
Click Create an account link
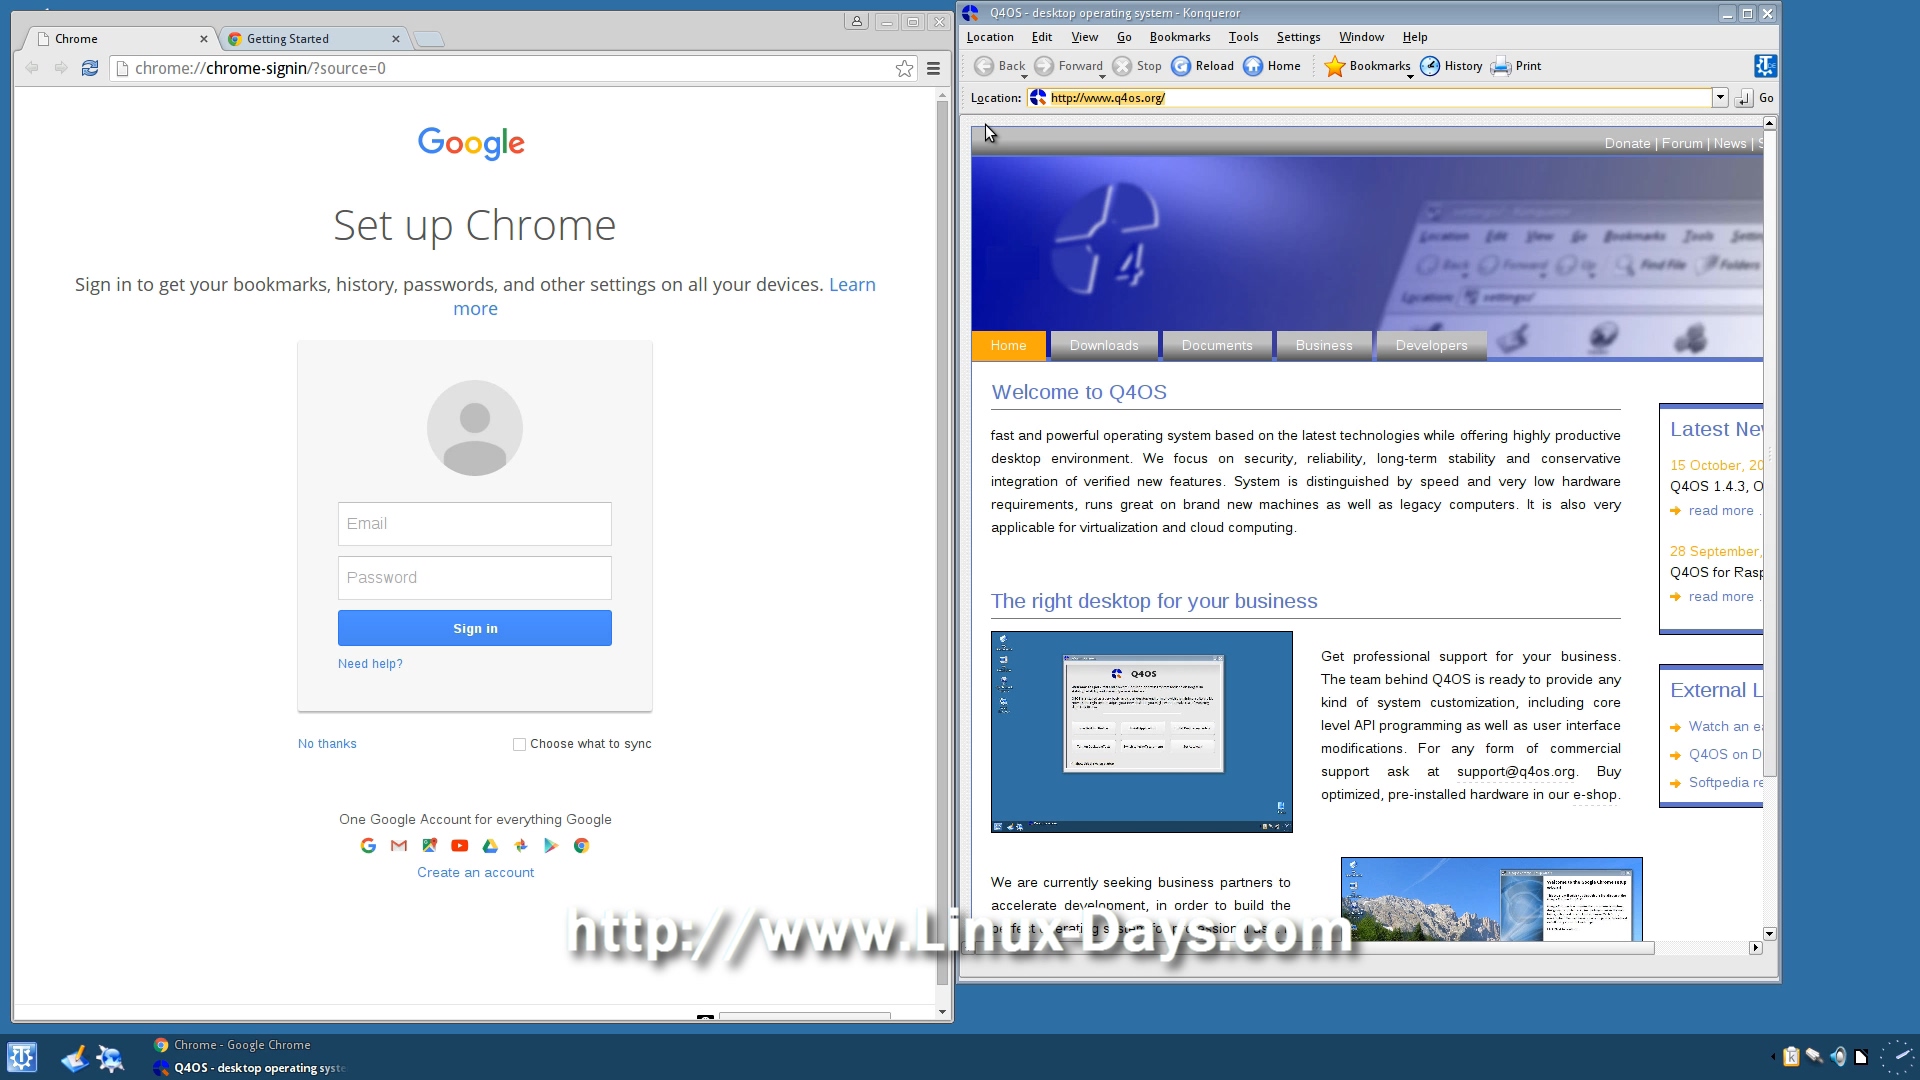point(475,873)
